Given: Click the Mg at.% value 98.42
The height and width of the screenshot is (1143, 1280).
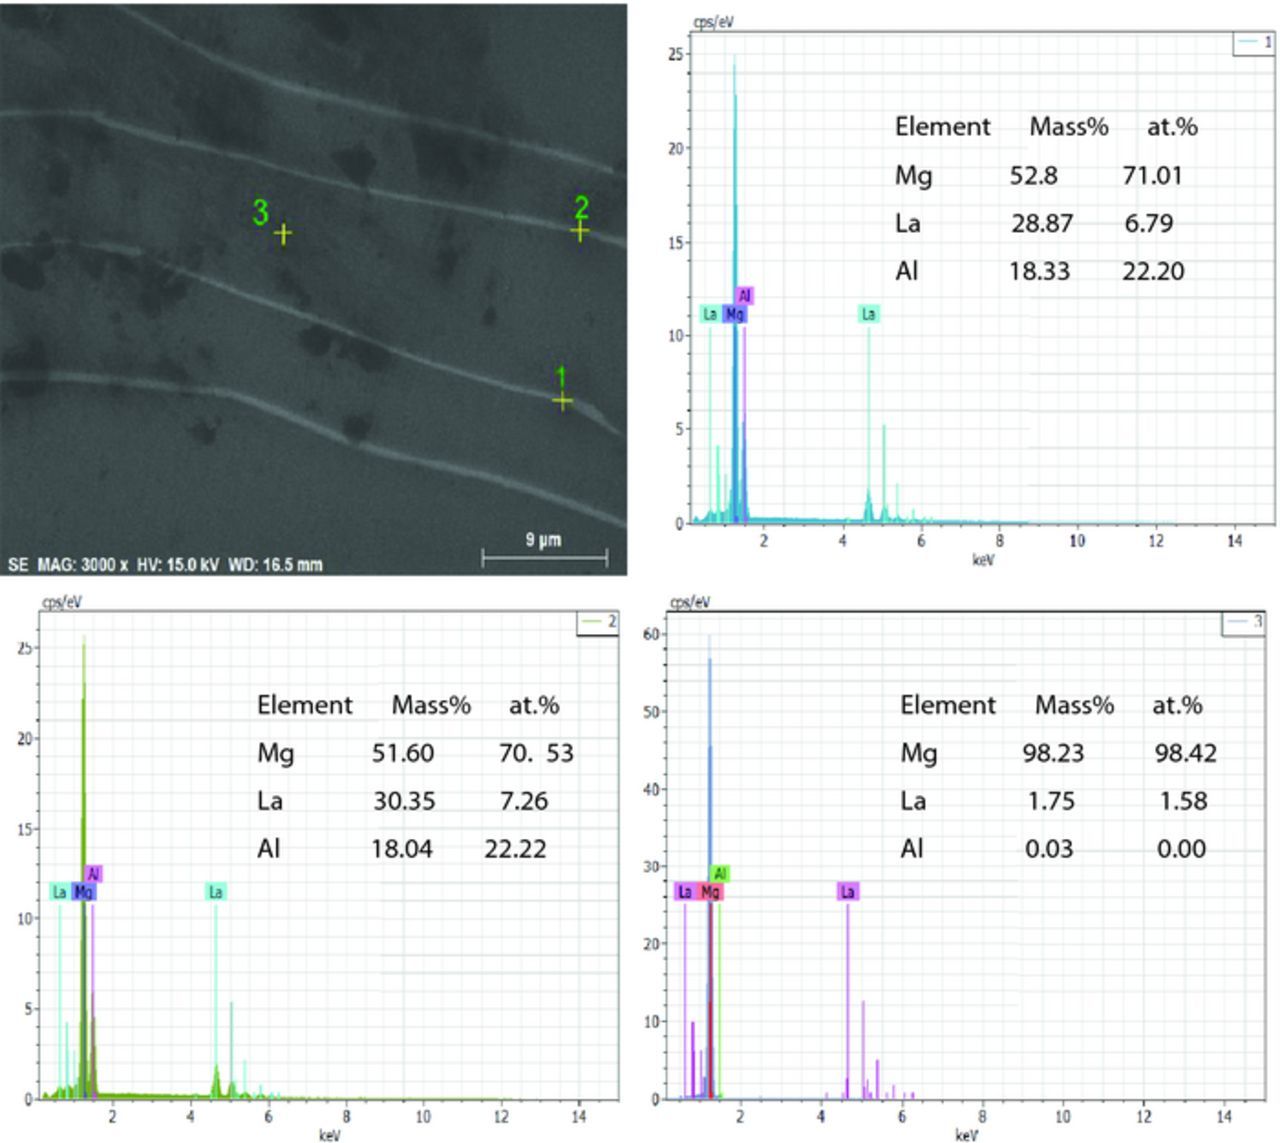Looking at the screenshot, I should 1185,753.
